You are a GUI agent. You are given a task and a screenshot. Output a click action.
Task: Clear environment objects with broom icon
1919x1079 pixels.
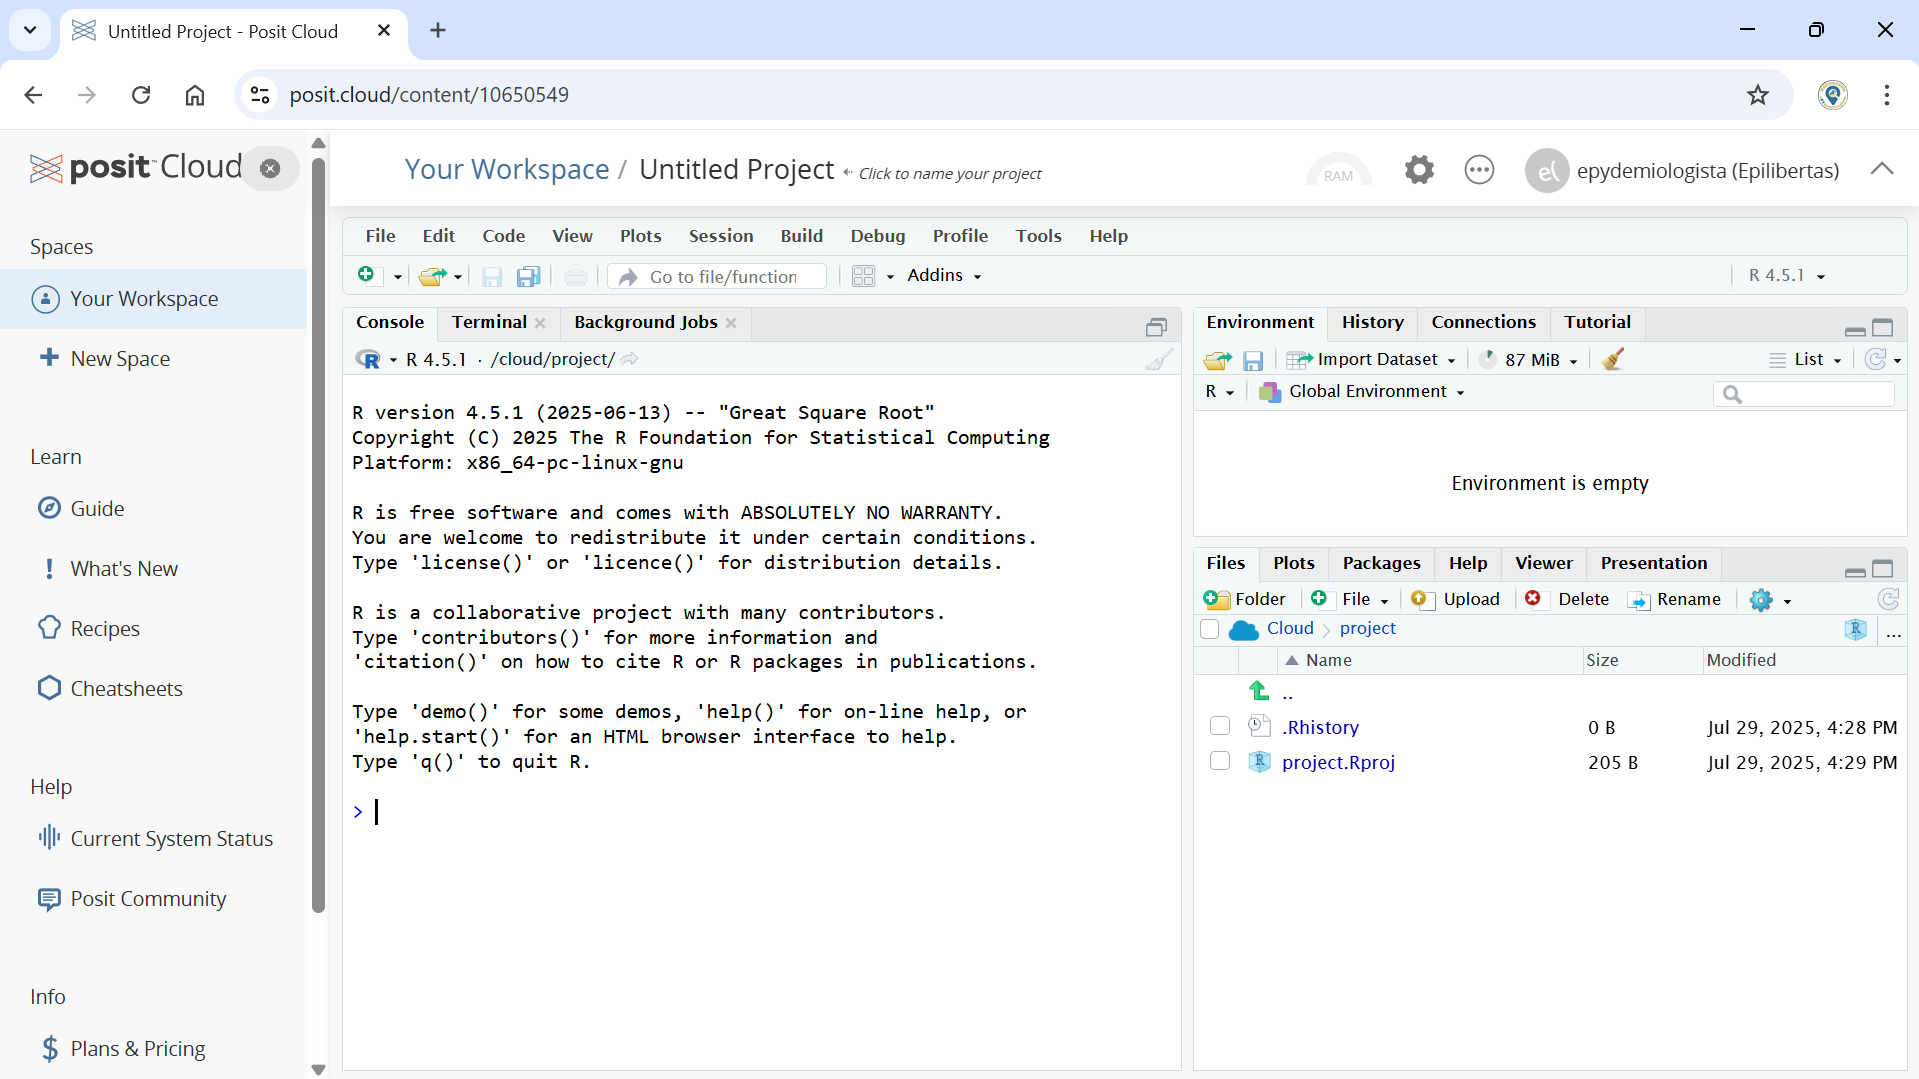click(x=1612, y=360)
